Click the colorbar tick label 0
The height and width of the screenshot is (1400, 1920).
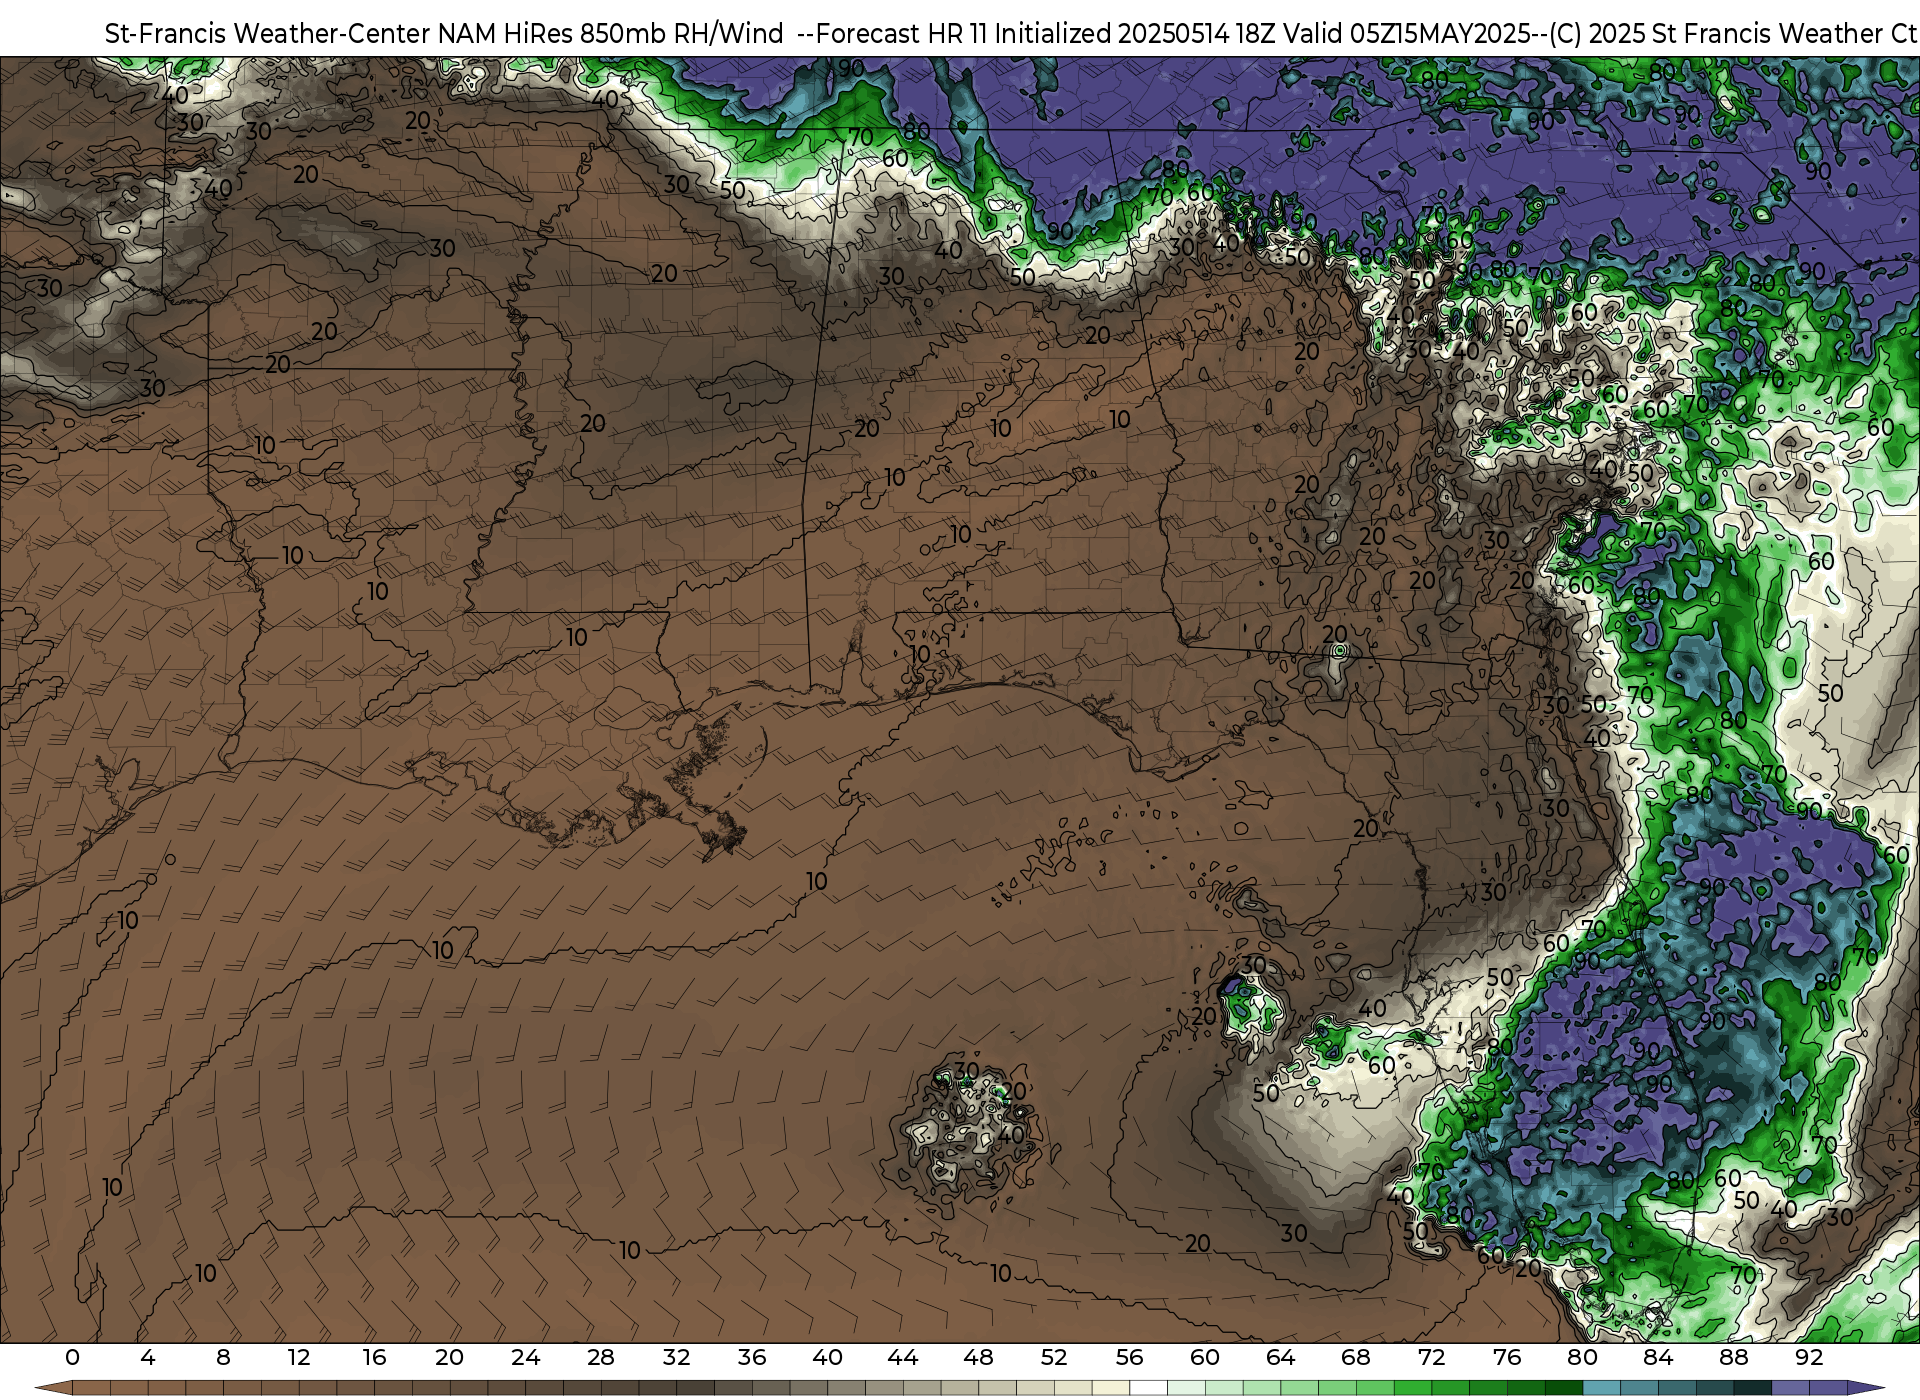72,1357
